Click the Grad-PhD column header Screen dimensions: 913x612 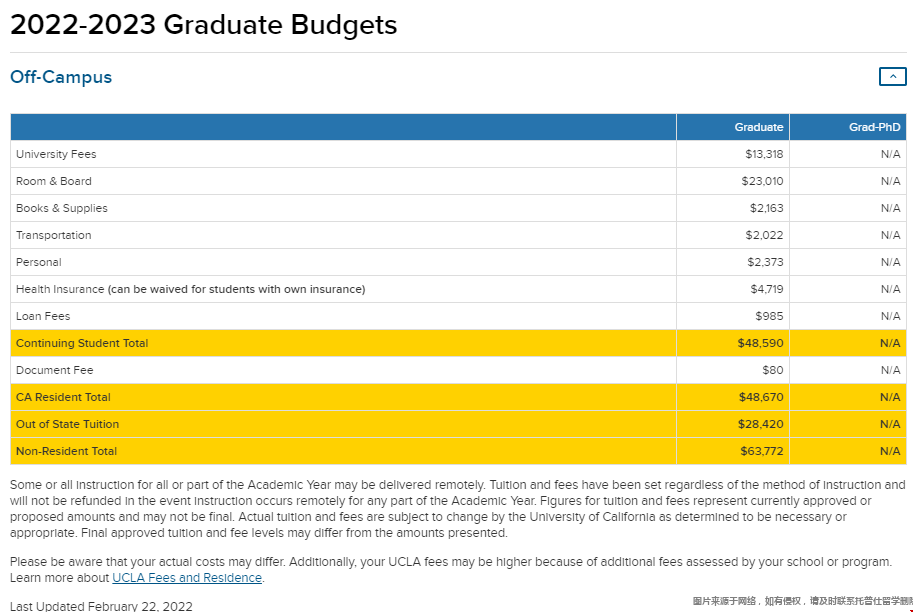pyautogui.click(x=874, y=127)
